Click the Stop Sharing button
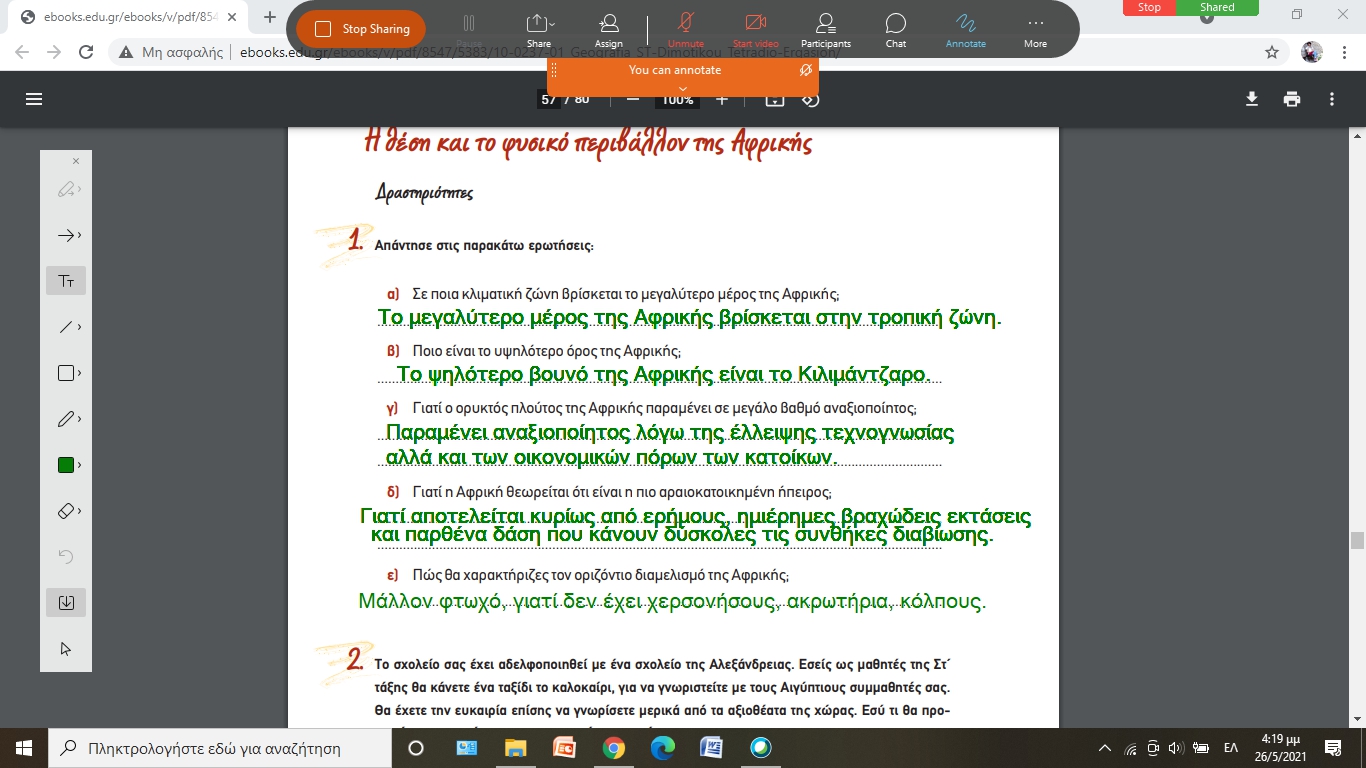This screenshot has width=1366, height=768. coord(361,29)
